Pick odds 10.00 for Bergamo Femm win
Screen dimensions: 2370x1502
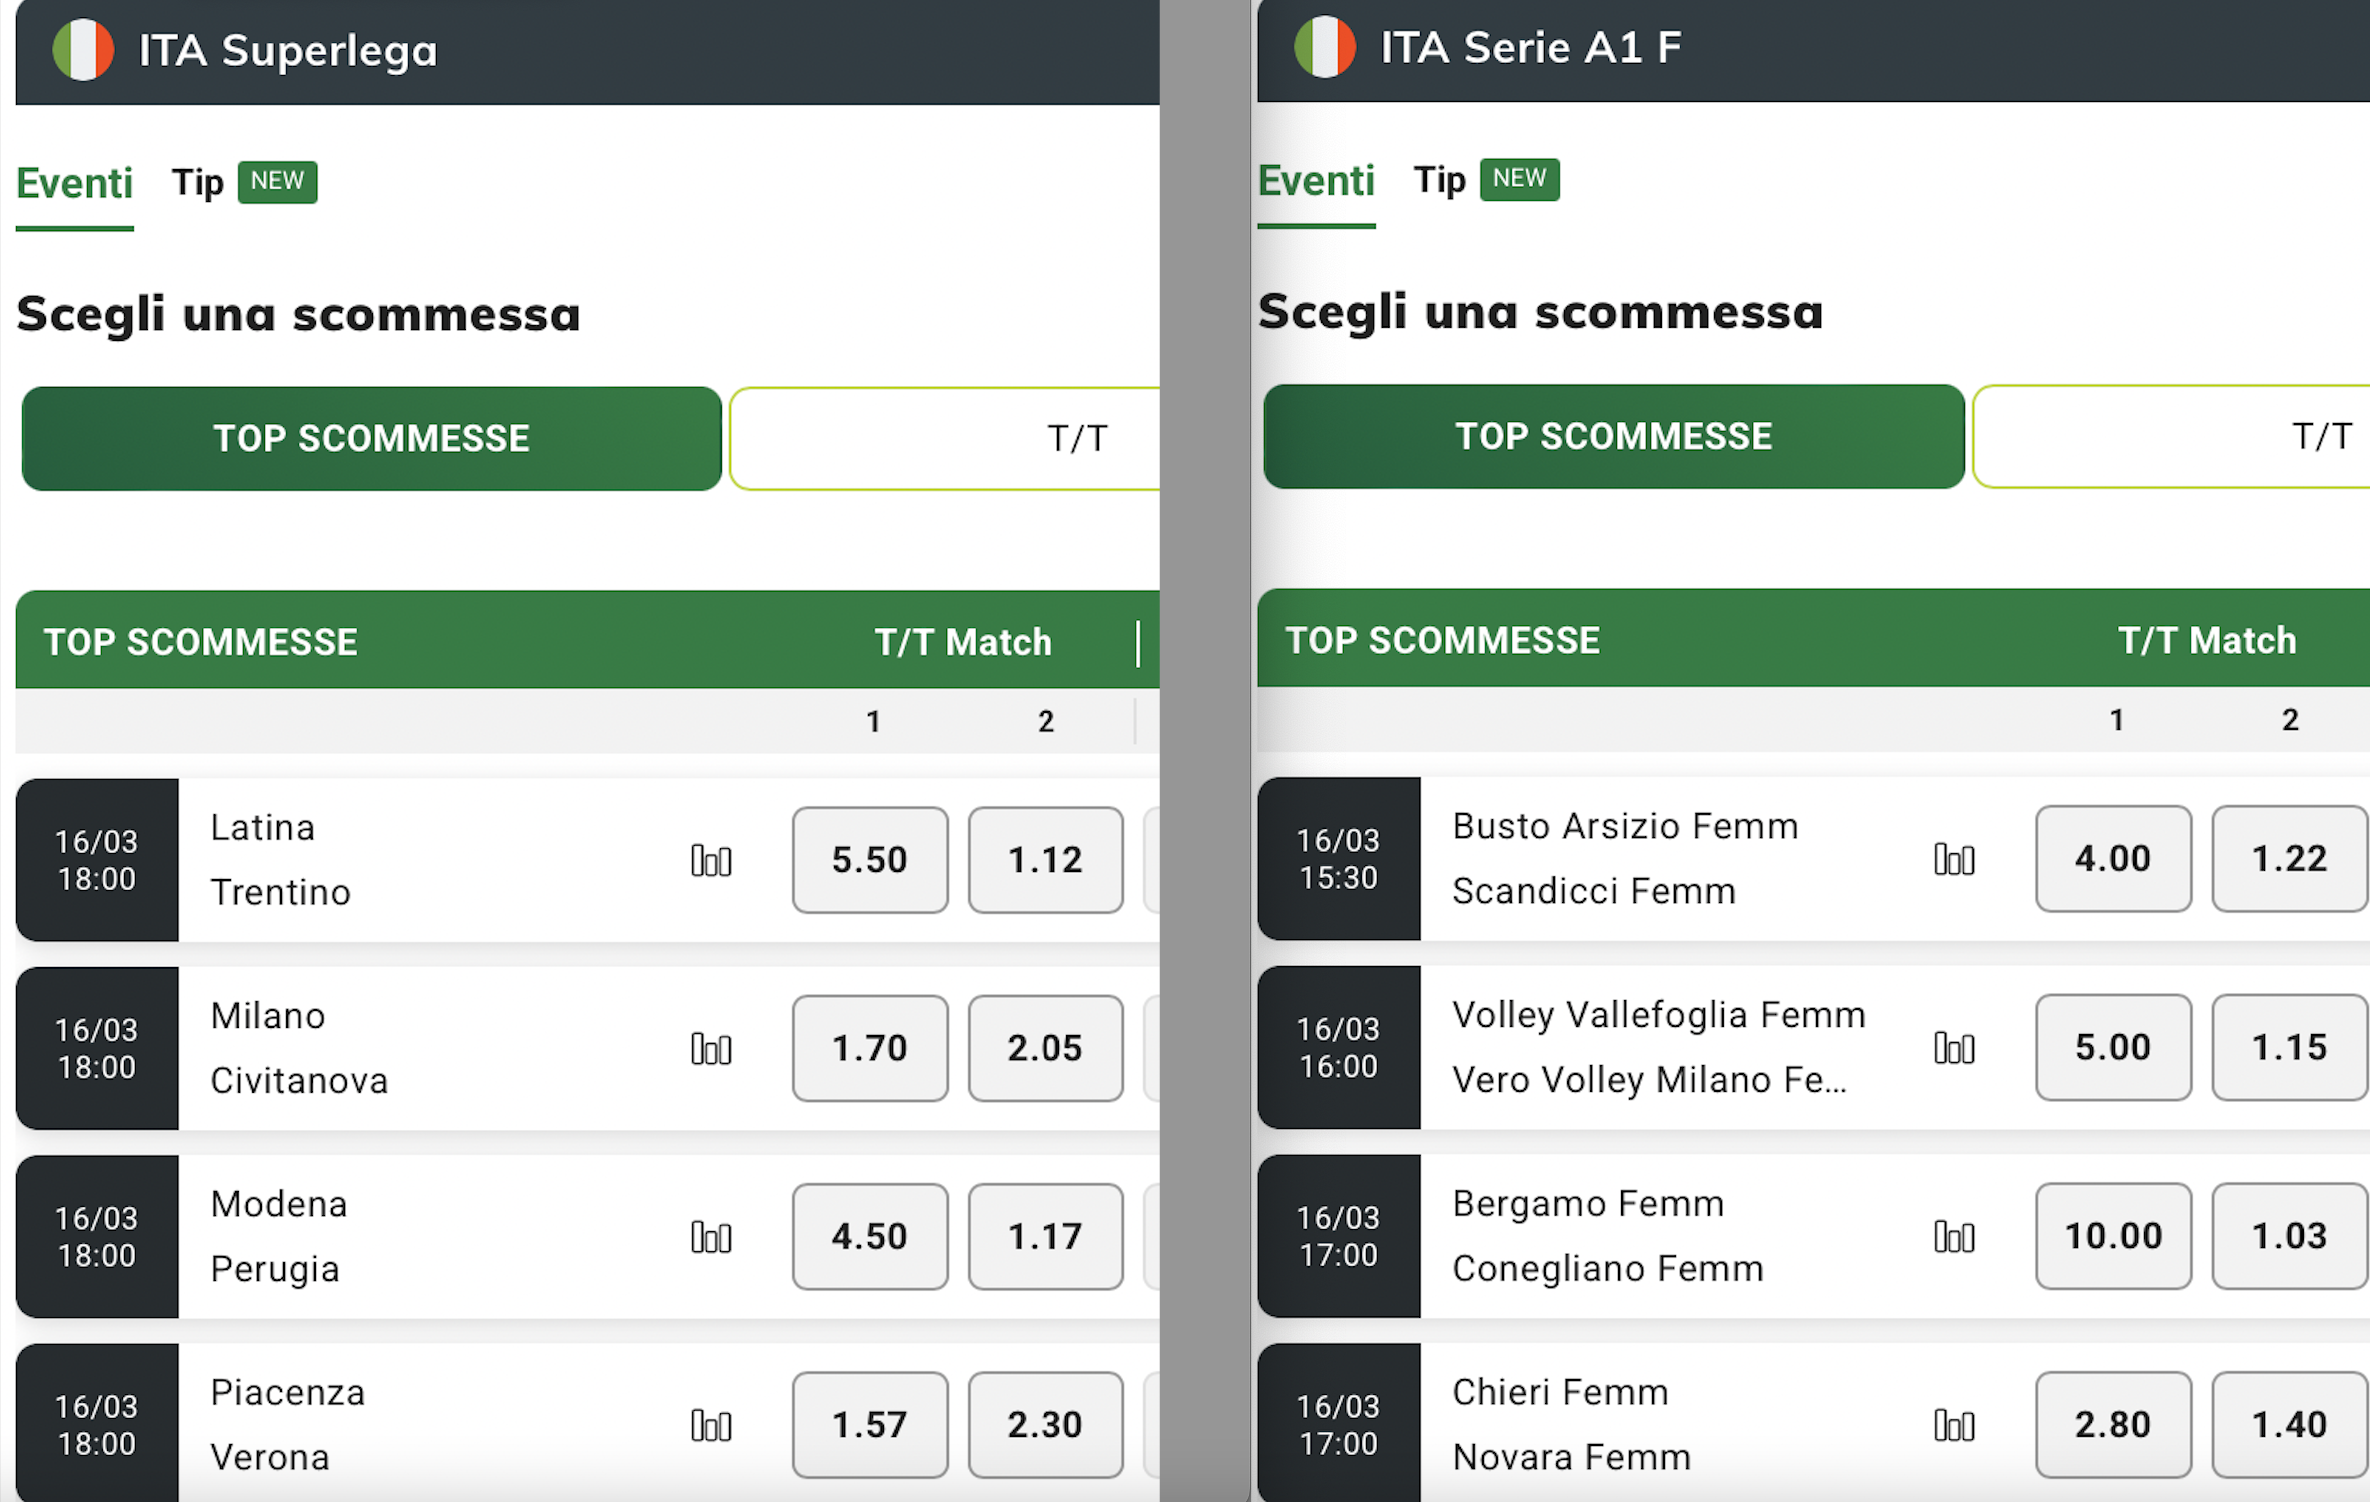pyautogui.click(x=2113, y=1236)
